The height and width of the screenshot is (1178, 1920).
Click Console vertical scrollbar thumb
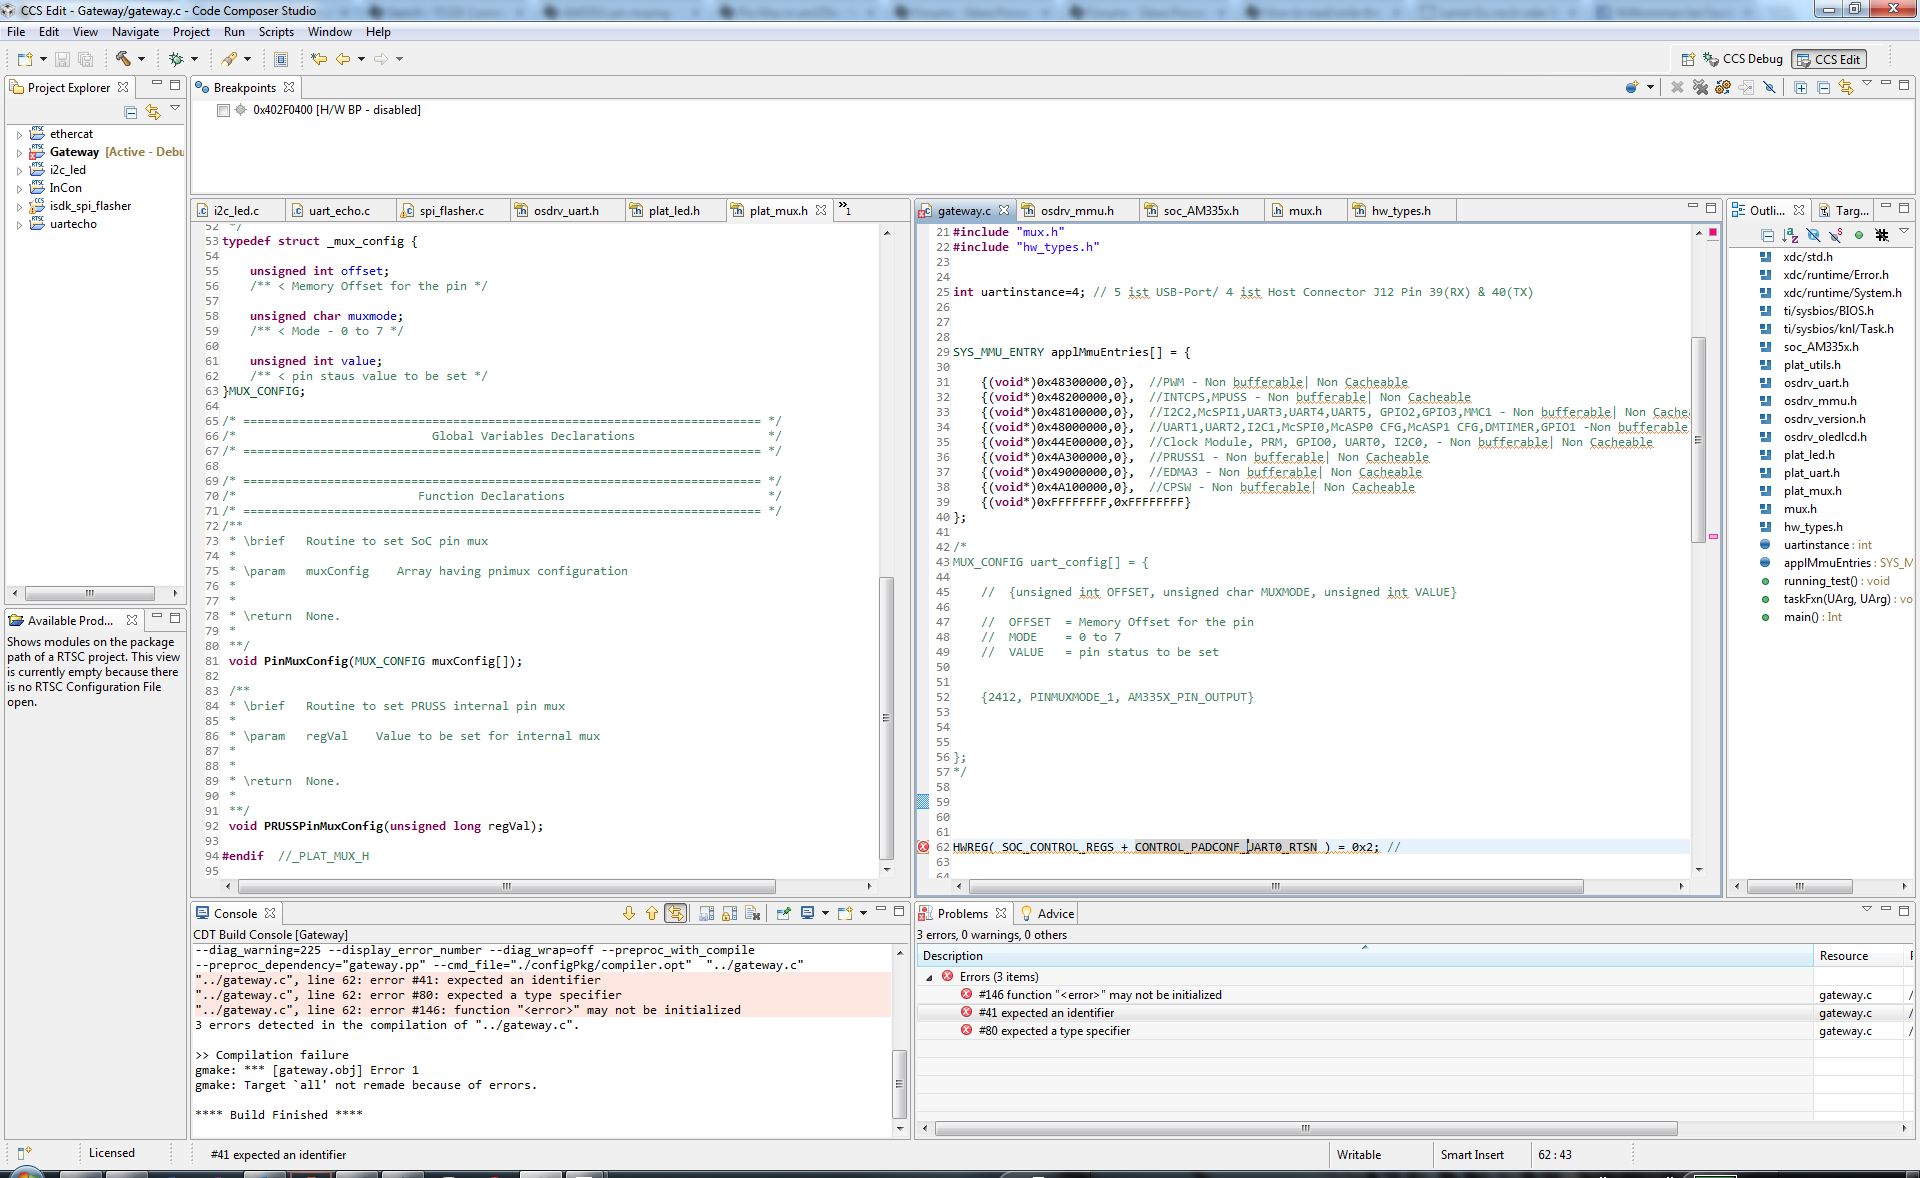tap(899, 1083)
